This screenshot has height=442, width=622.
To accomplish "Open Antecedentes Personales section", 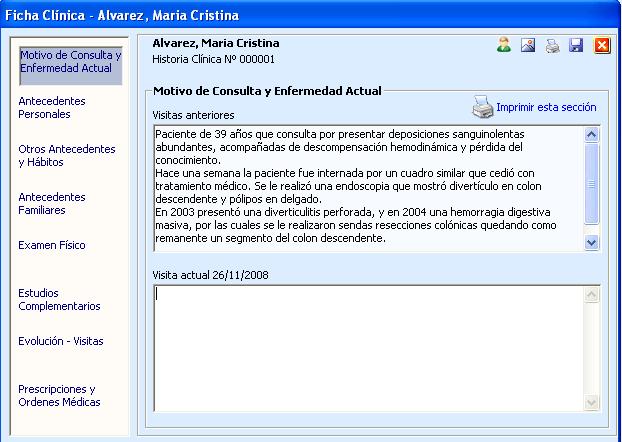I will coord(52,108).
